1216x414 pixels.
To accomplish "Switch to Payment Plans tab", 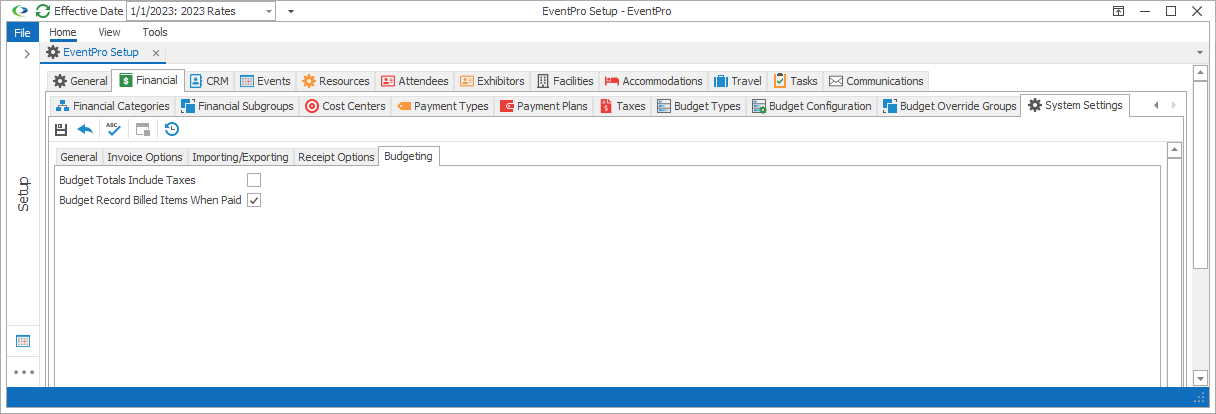I will click(544, 106).
